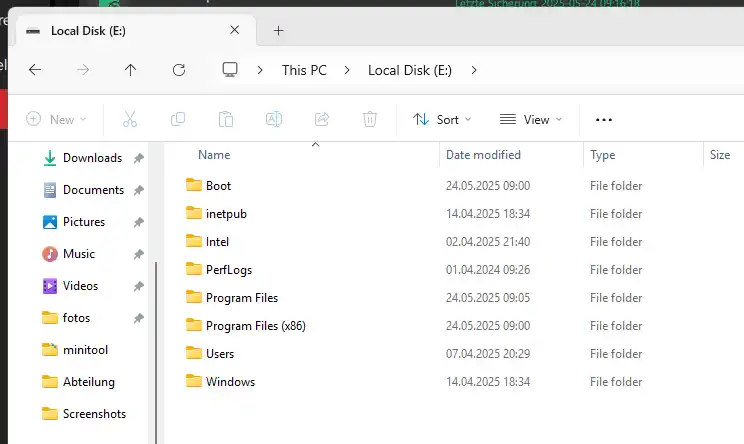Expand chevron between This PC and Local Disk

pos(347,70)
